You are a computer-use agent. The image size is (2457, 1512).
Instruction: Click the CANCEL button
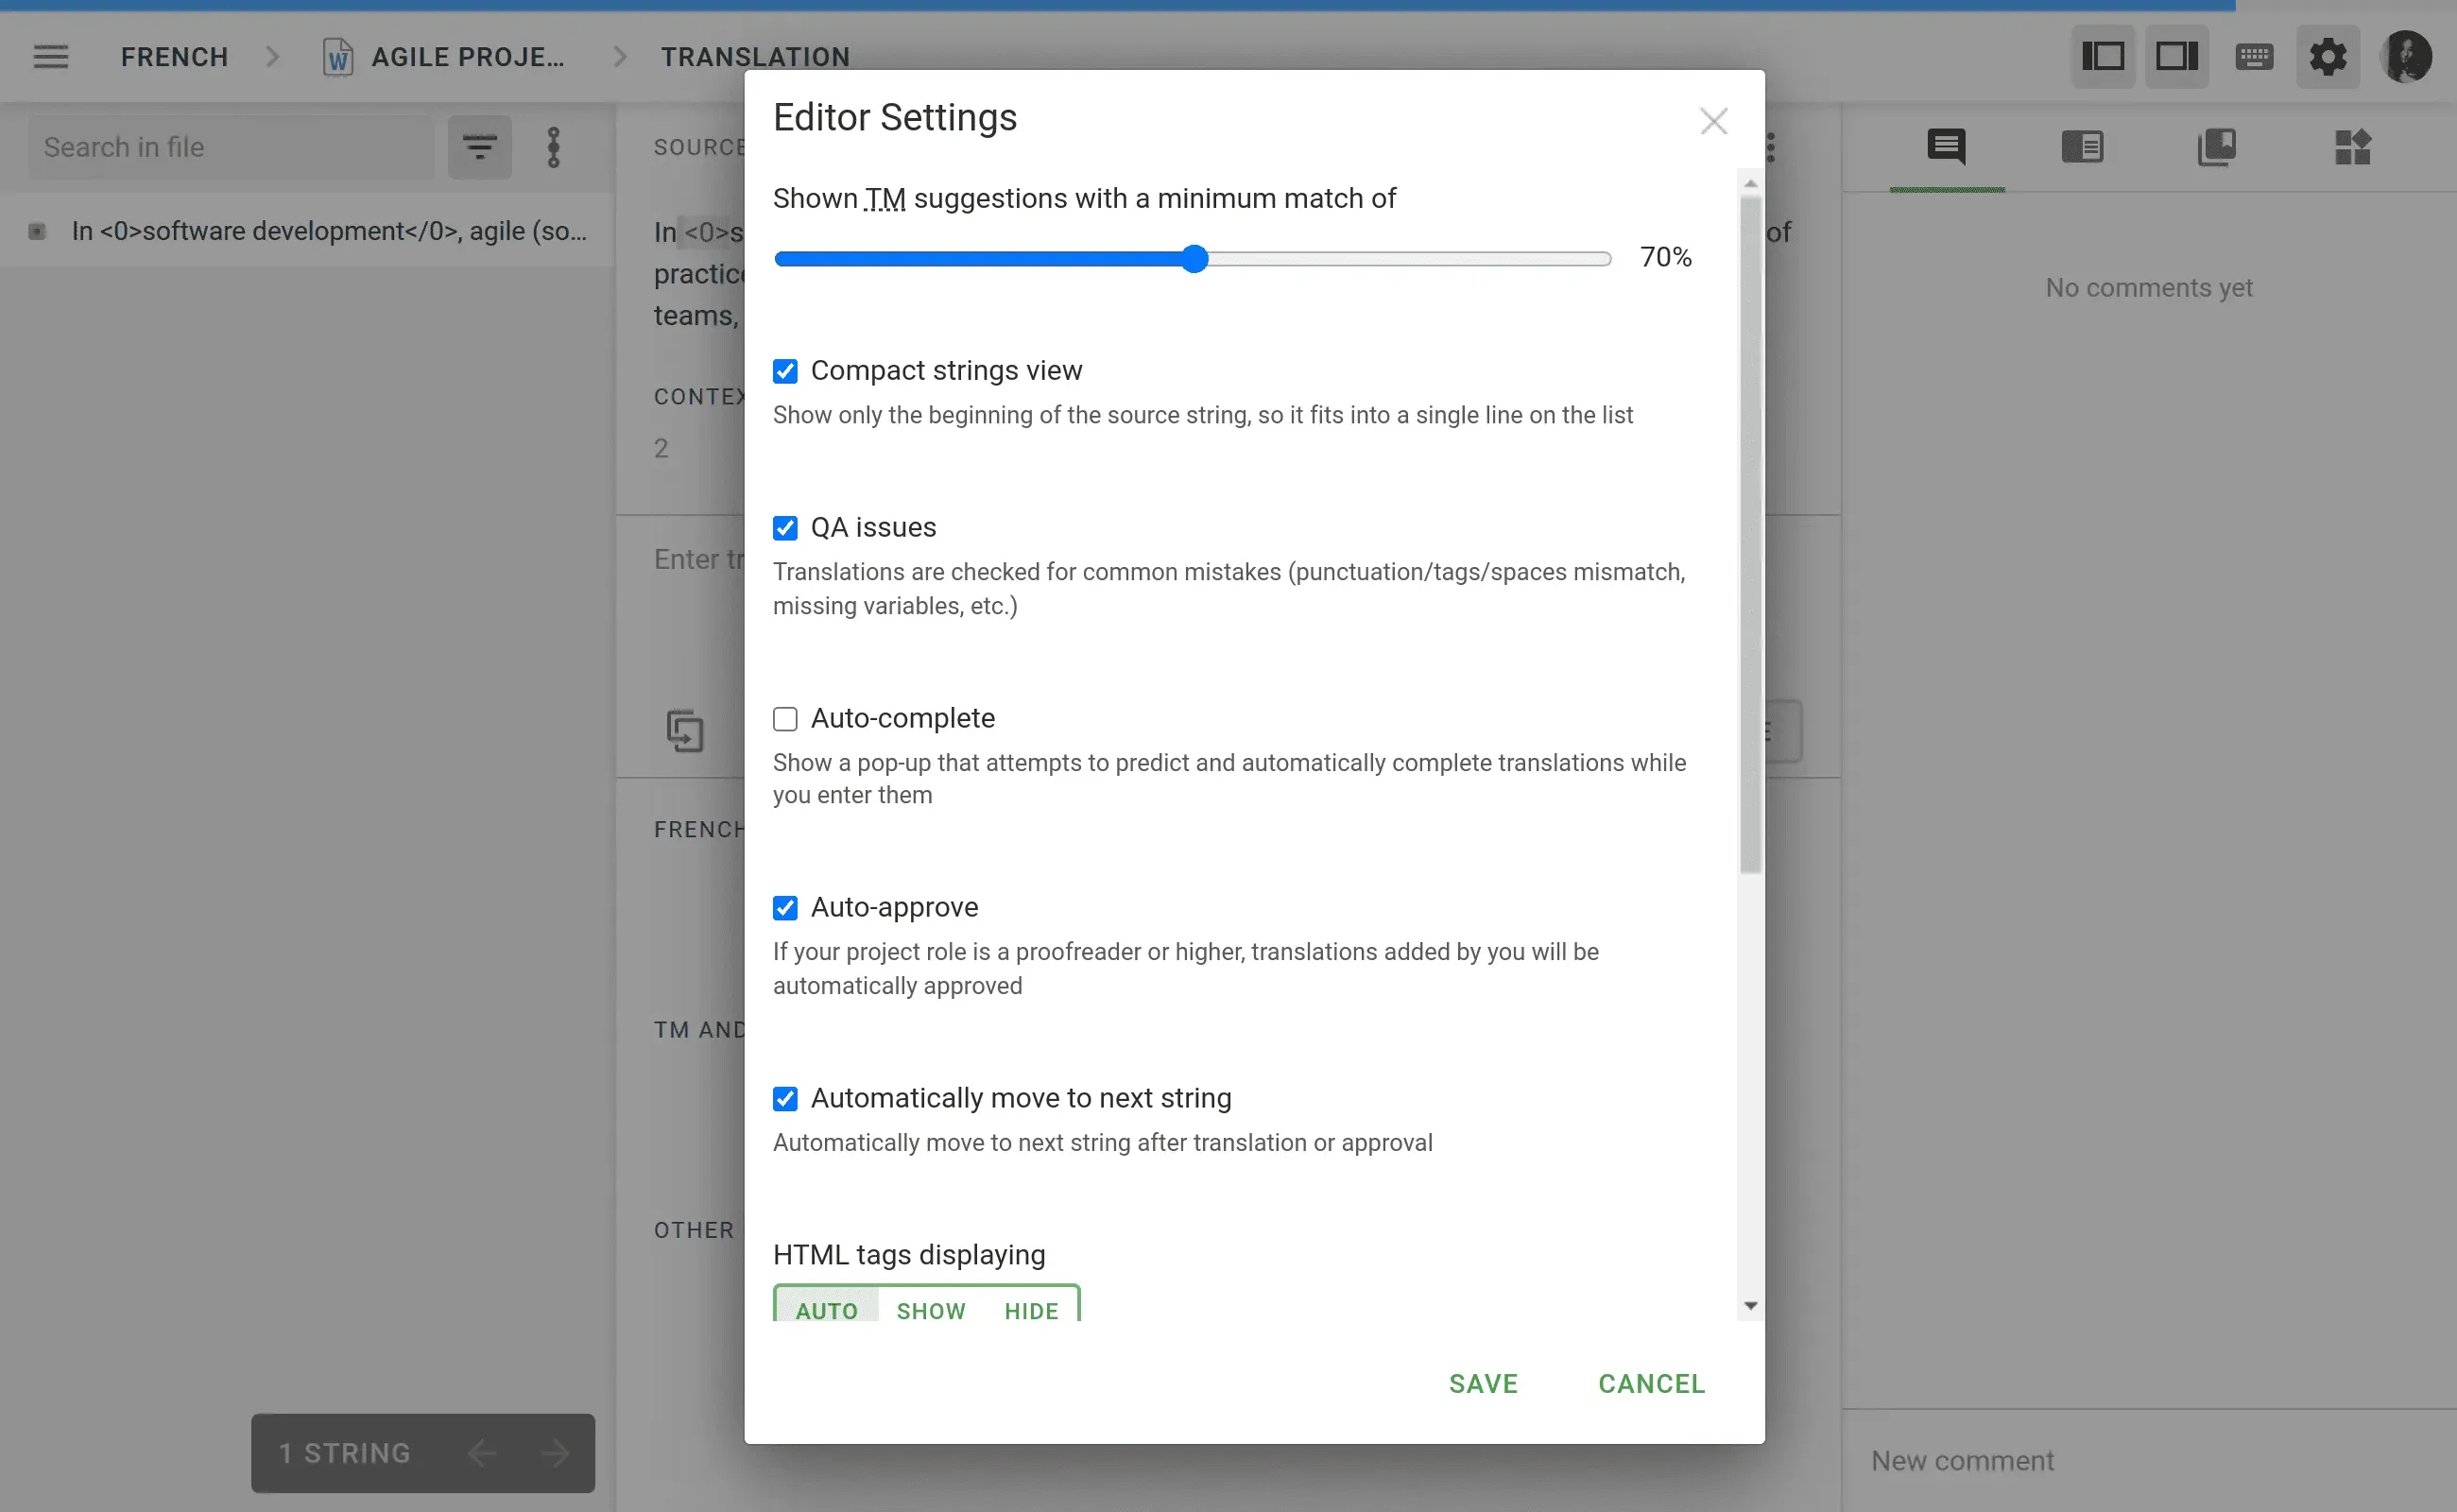coord(1651,1384)
